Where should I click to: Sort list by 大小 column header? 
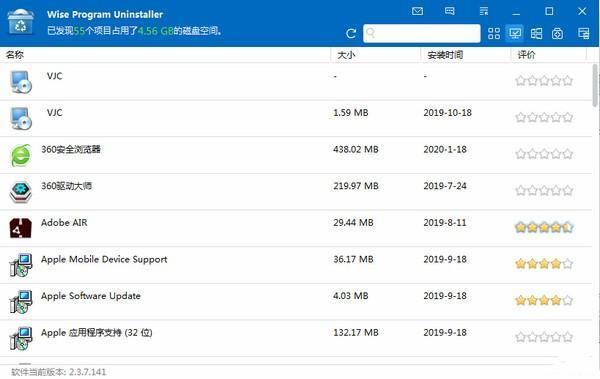pos(346,55)
